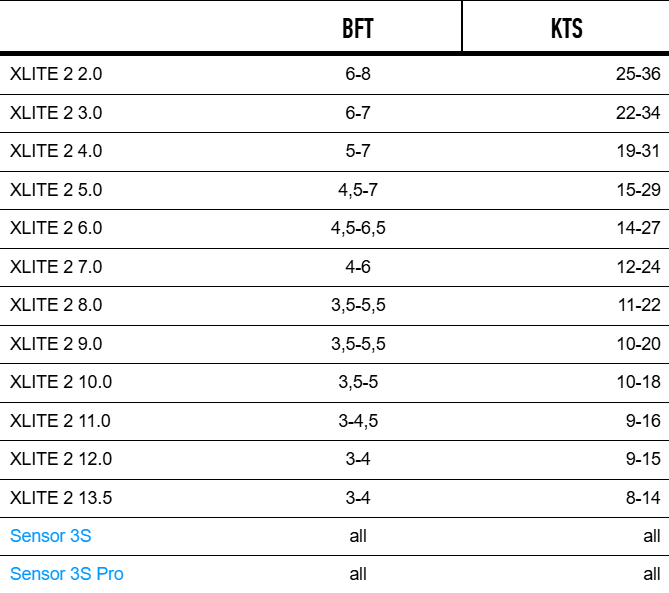
Task: Click the 25-36 KTS value
Action: click(x=638, y=74)
